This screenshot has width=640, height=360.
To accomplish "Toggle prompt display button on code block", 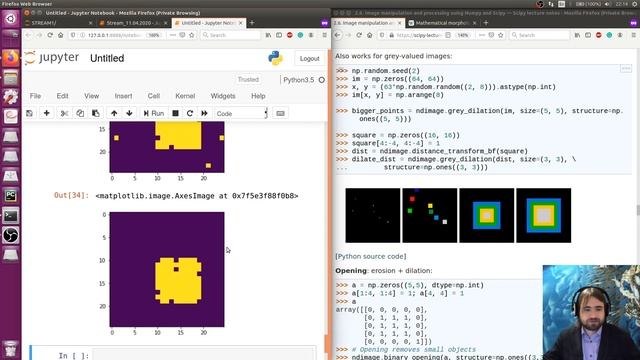I will 626,69.
